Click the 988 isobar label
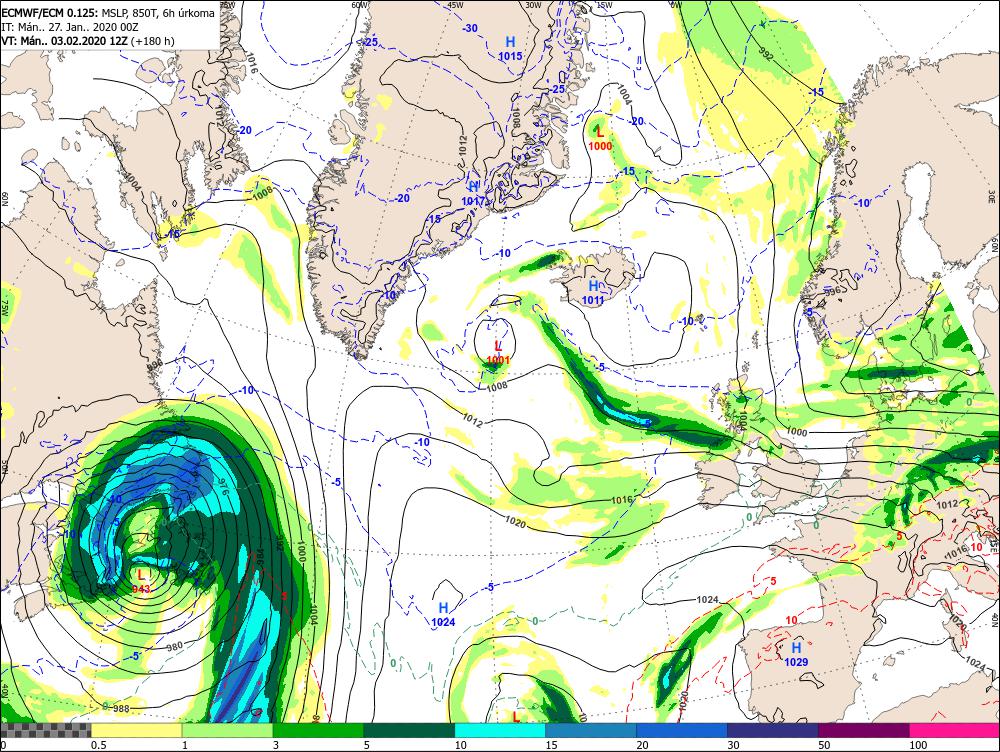1000x752 pixels. point(121,708)
